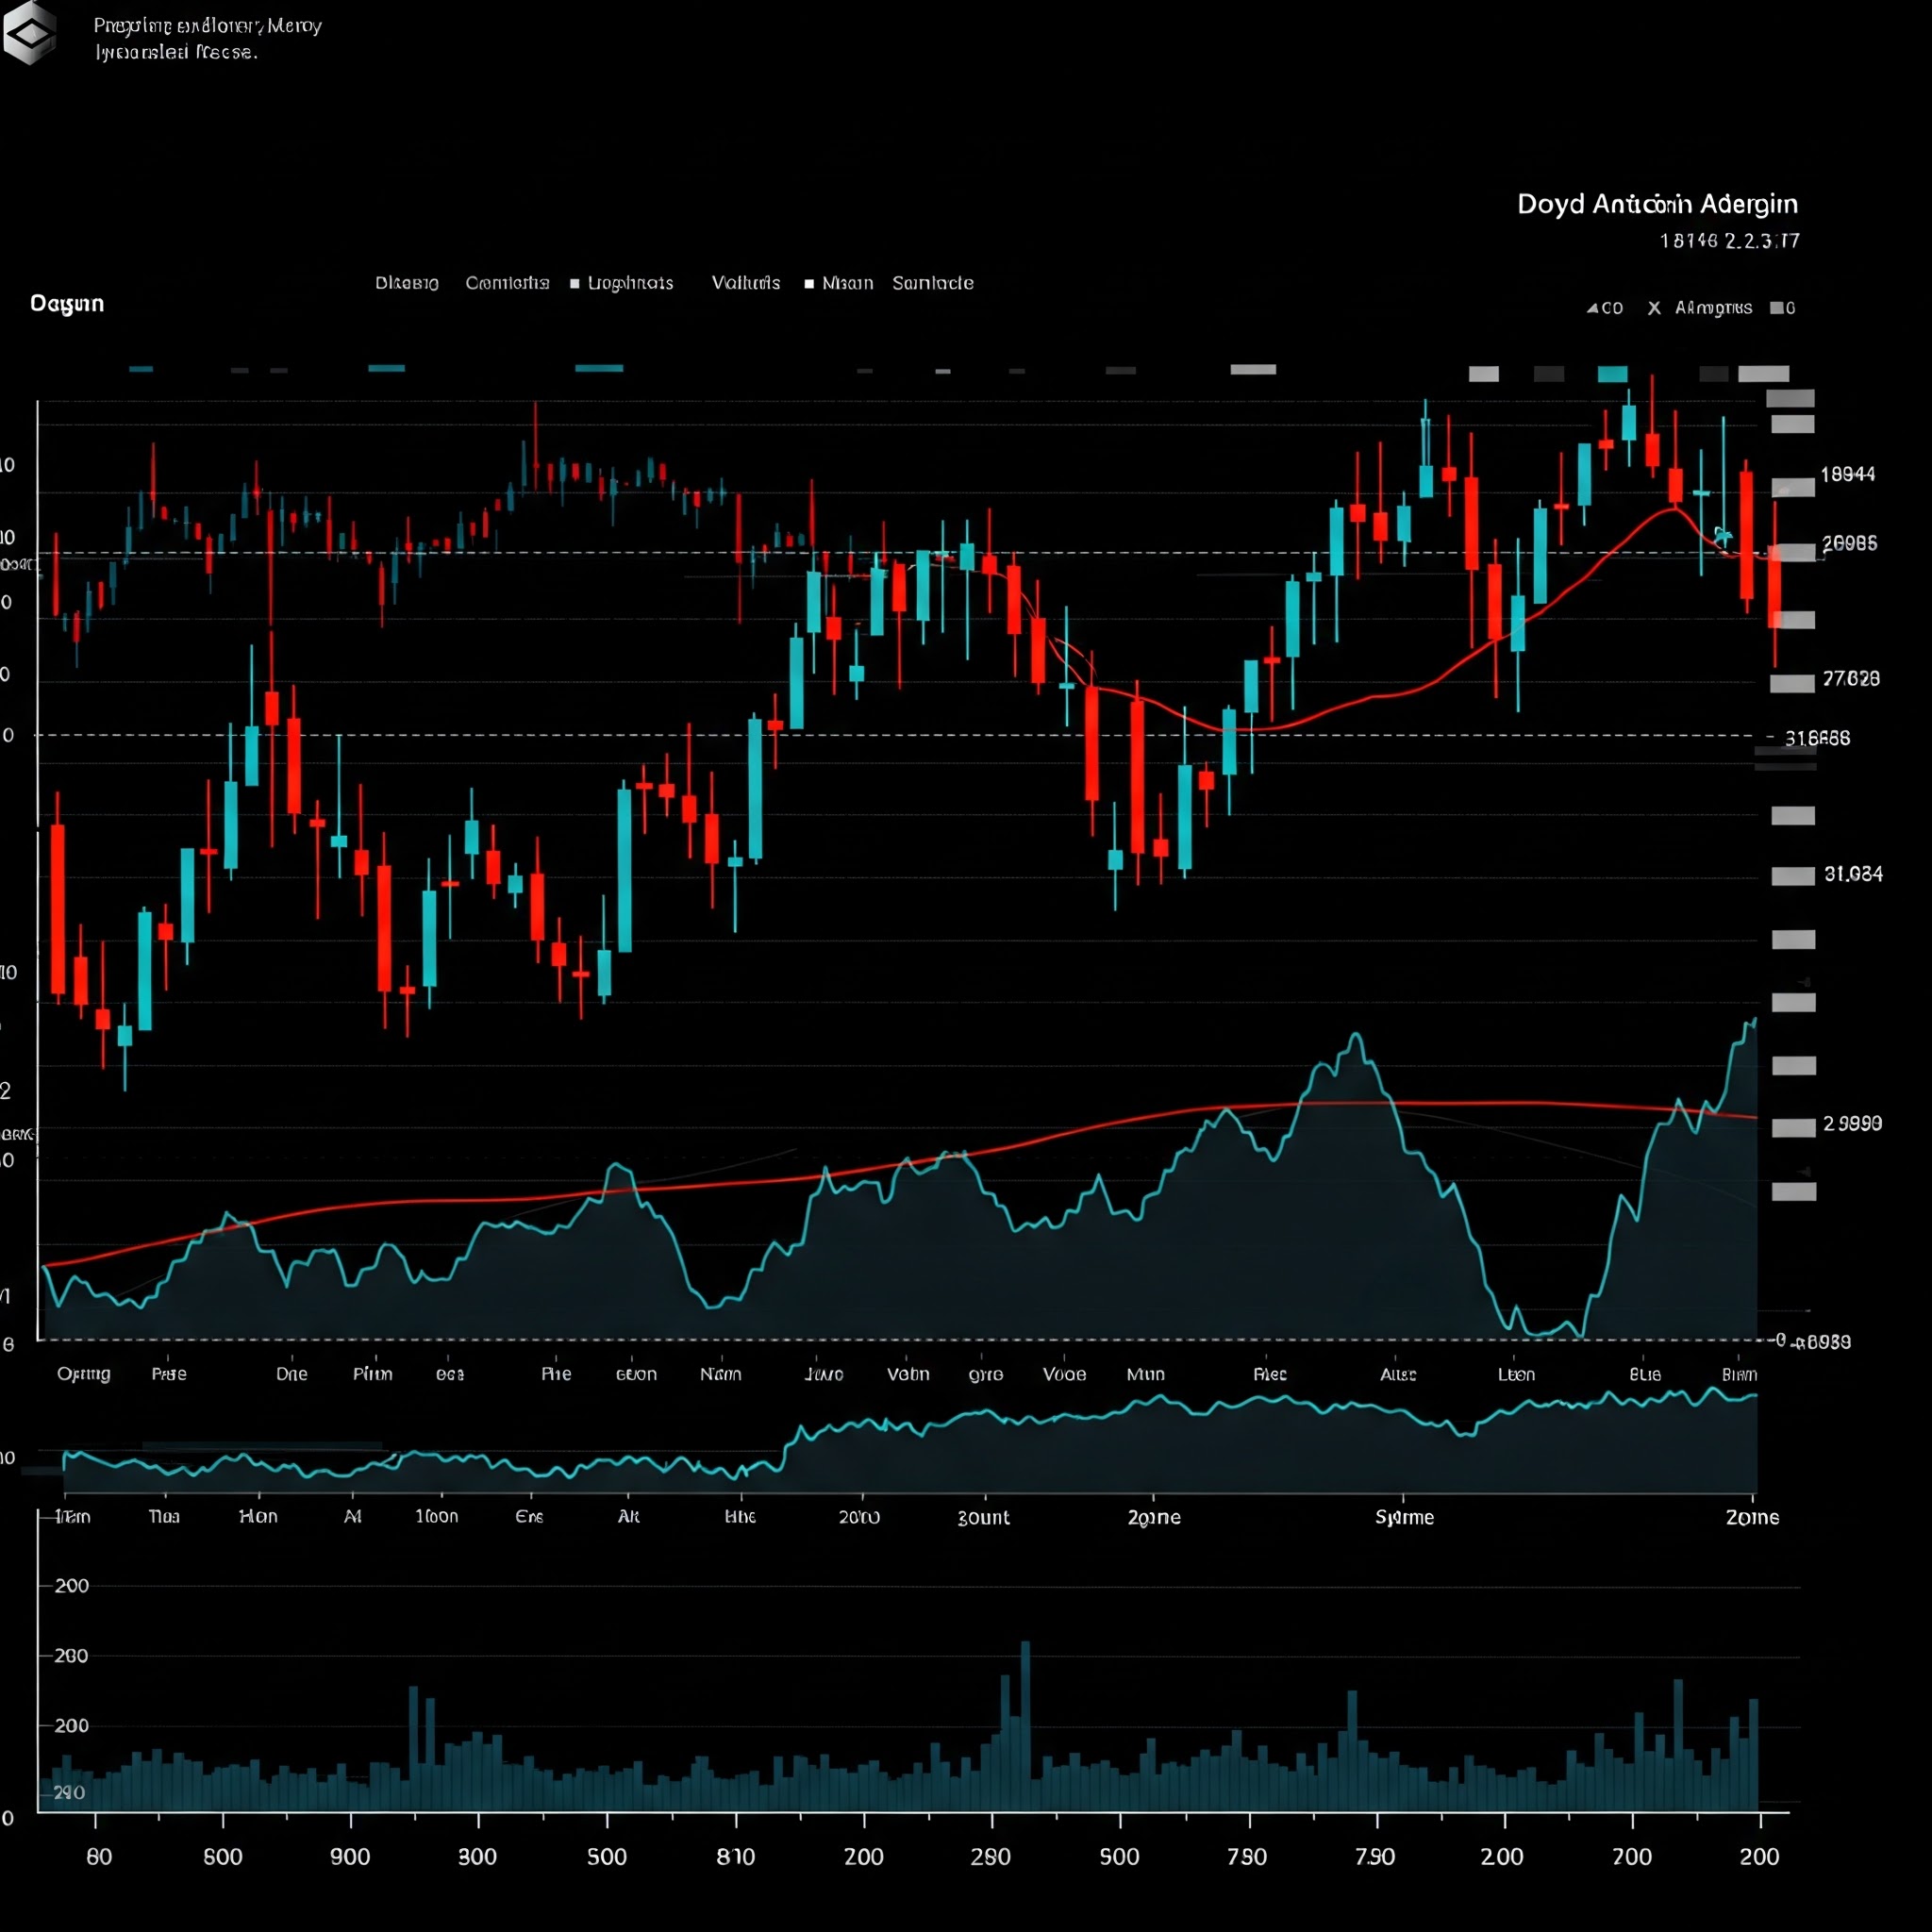Image resolution: width=1932 pixels, height=1932 pixels.
Task: Click the triangle CO icon
Action: [x=1593, y=308]
